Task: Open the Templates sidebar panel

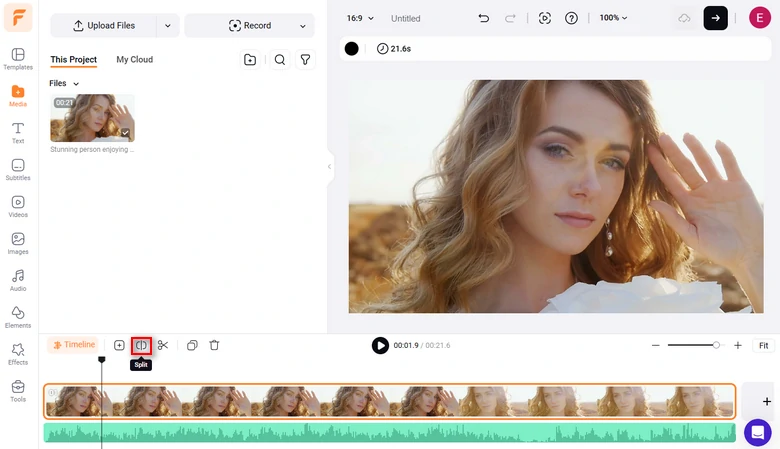Action: coord(18,59)
